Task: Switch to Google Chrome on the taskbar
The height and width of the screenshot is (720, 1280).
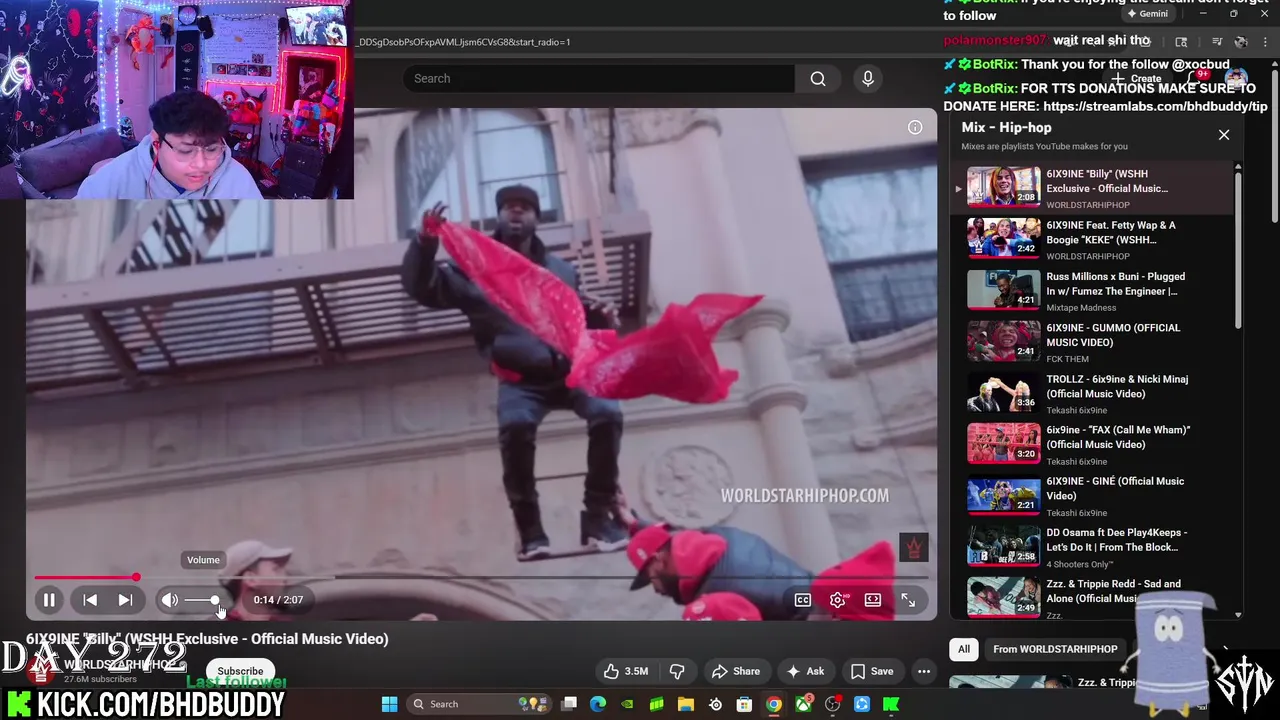Action: [x=774, y=704]
